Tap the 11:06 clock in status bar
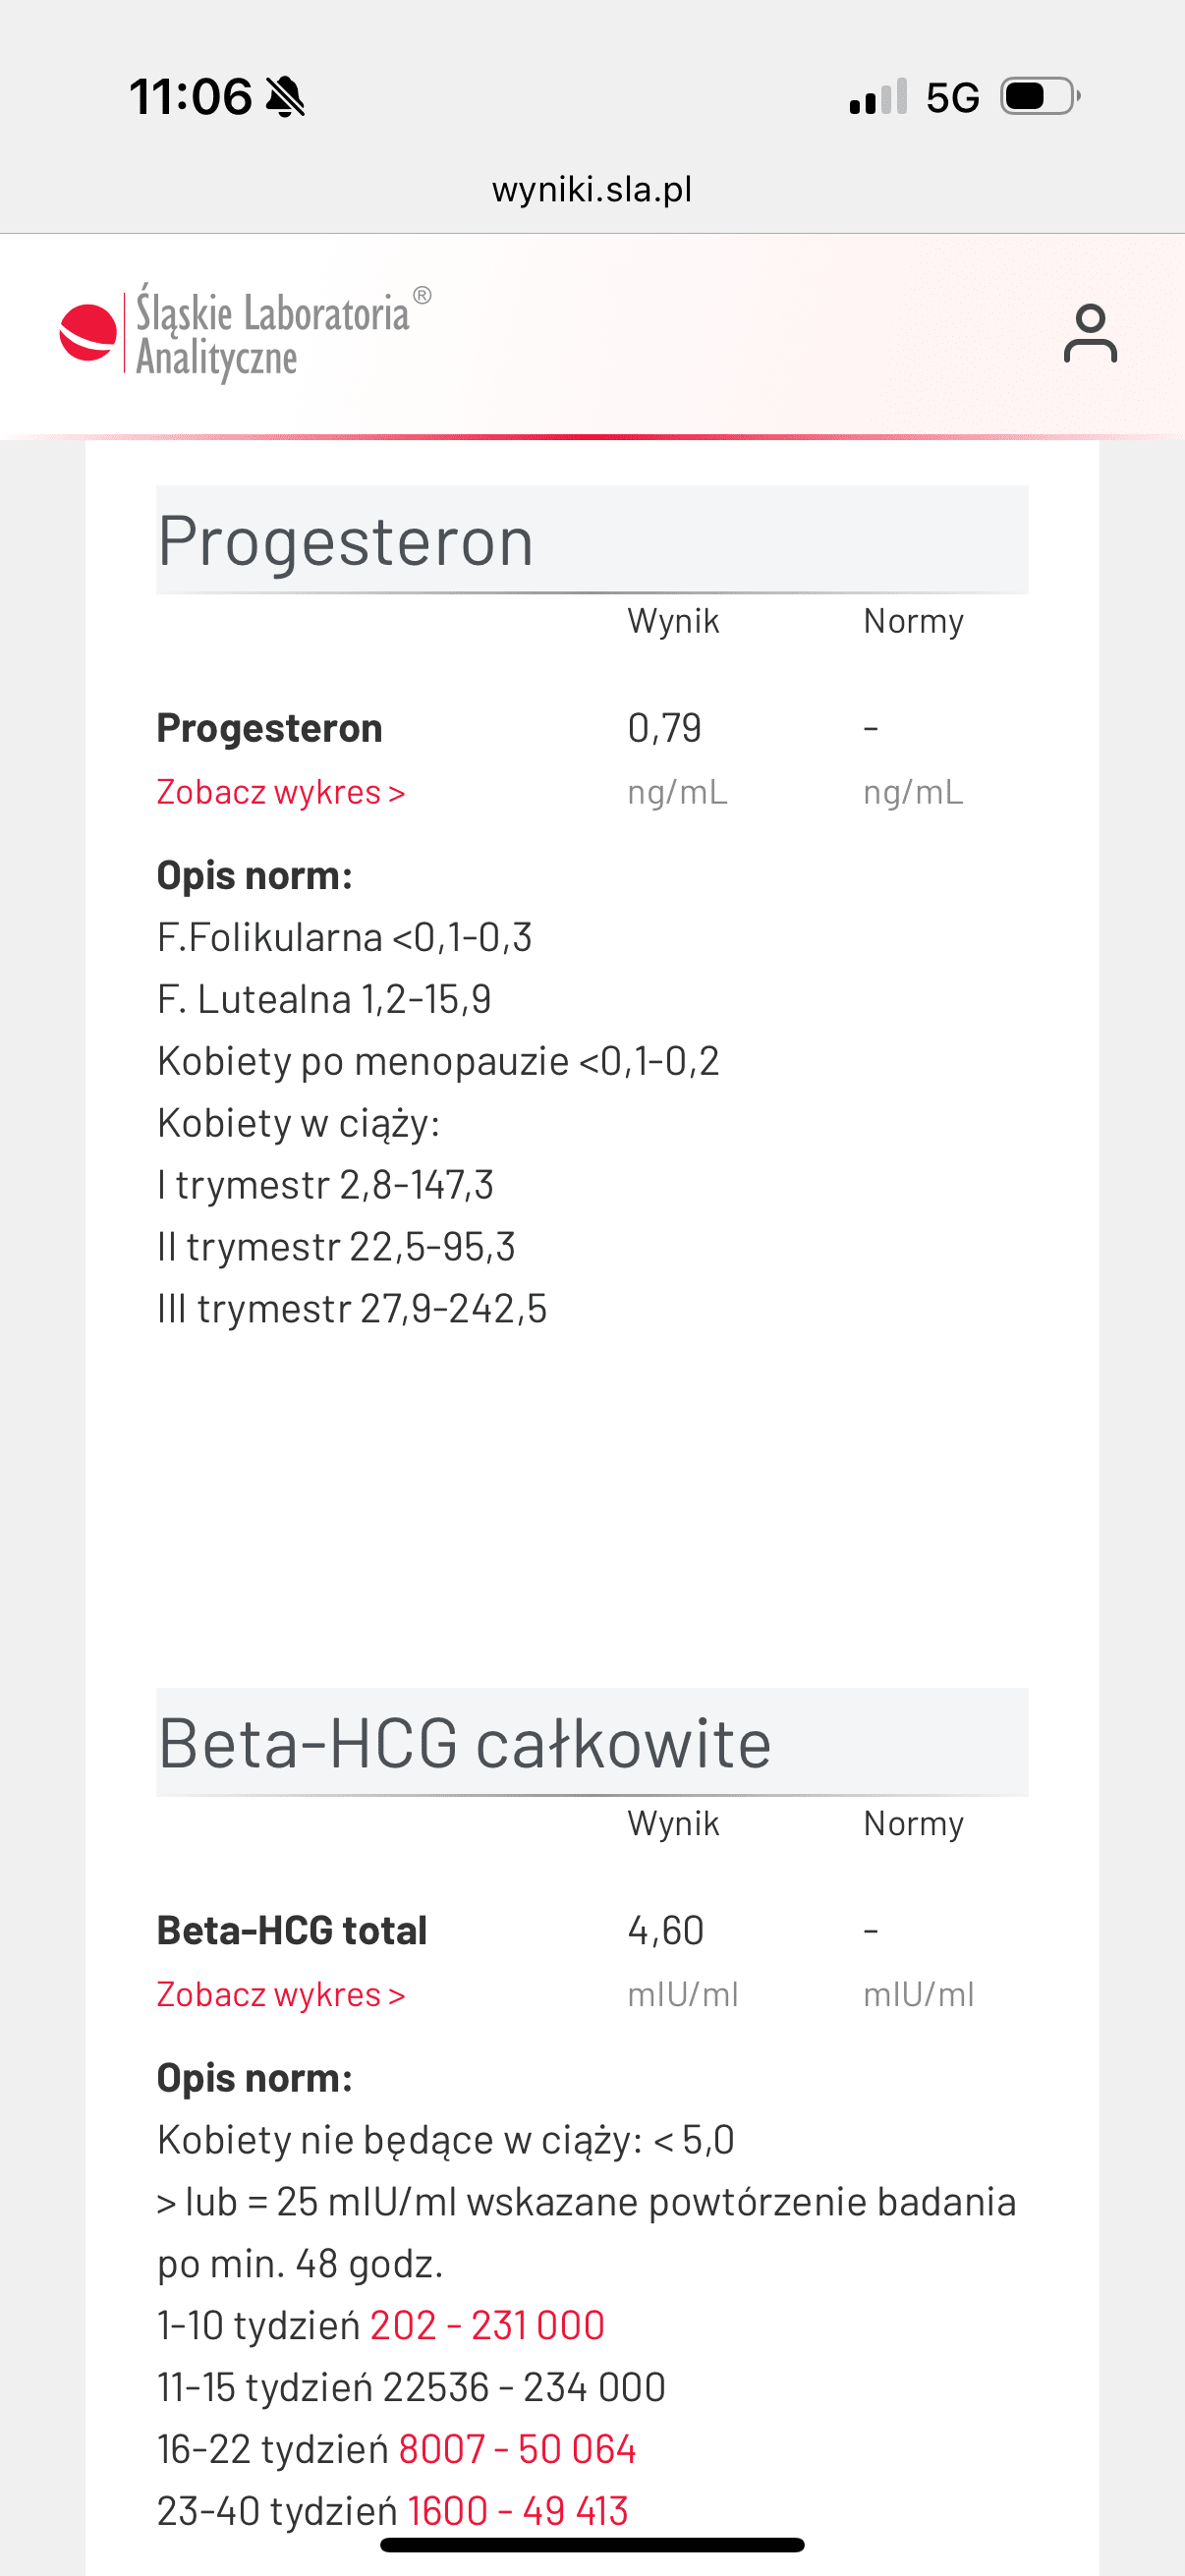Image resolution: width=1185 pixels, height=2576 pixels. click(190, 97)
